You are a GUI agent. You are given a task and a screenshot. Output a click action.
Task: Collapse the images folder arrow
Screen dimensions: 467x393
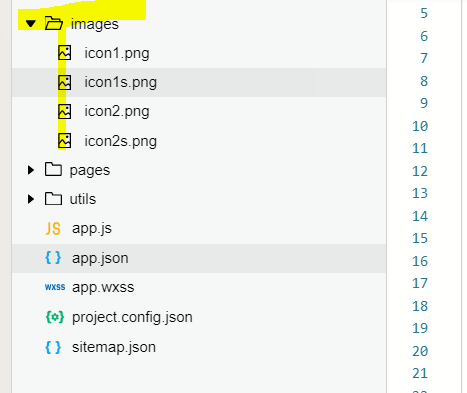tap(31, 24)
